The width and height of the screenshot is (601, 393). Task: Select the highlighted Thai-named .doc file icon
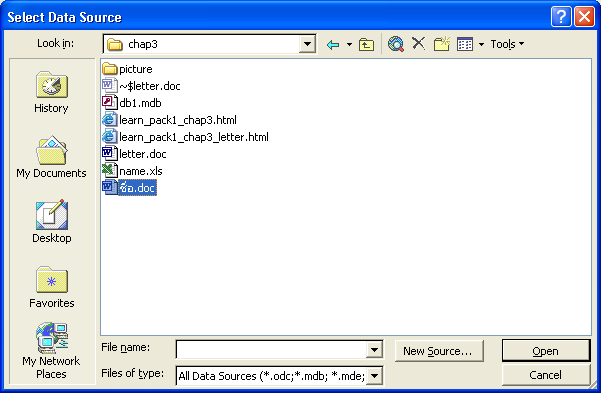pyautogui.click(x=110, y=187)
